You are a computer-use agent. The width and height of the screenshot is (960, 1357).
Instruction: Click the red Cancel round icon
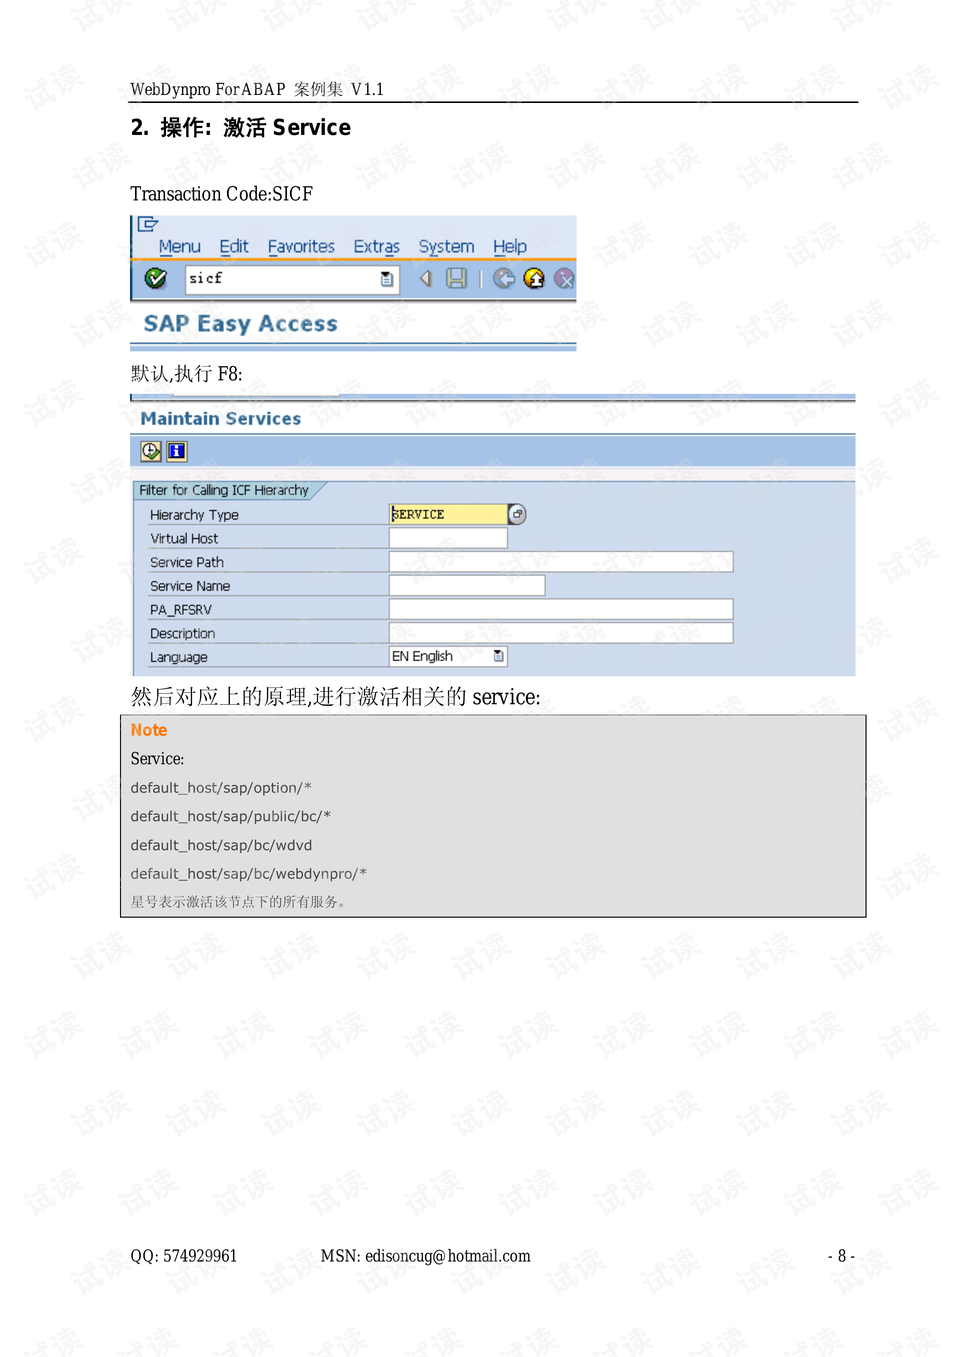pyautogui.click(x=565, y=278)
